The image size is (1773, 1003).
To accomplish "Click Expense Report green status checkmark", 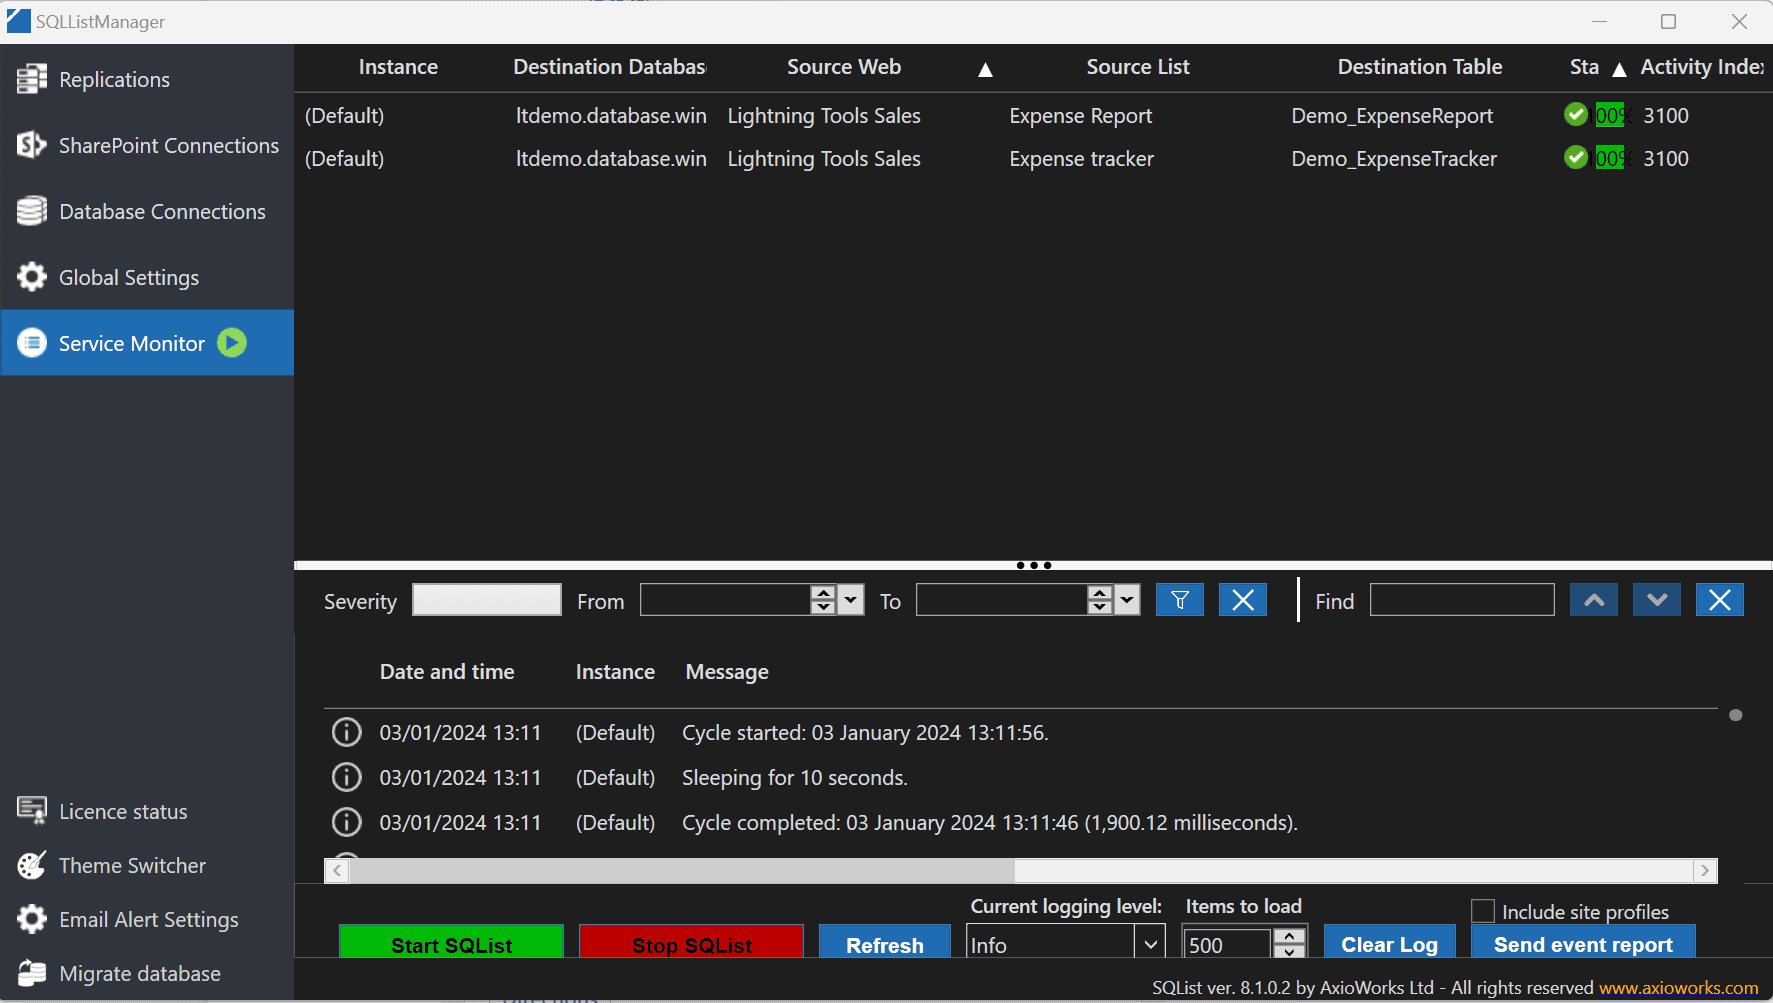I will [1576, 115].
